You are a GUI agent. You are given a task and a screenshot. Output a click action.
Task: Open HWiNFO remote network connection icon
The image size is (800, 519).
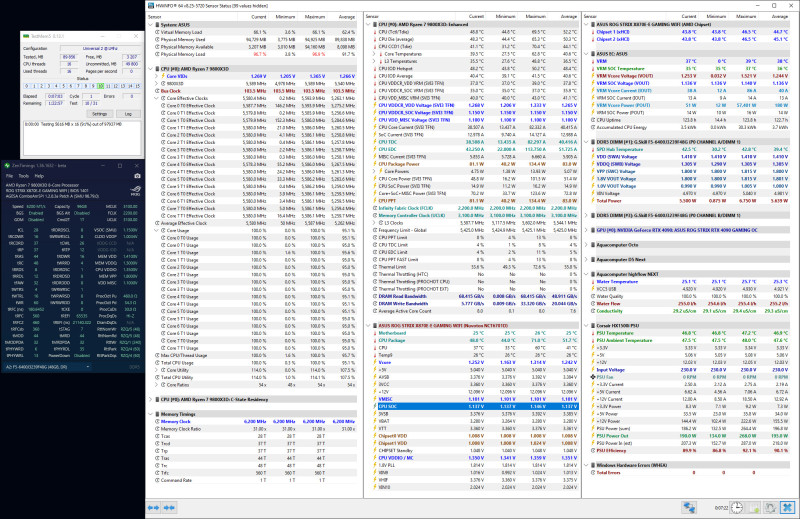[x=689, y=507]
